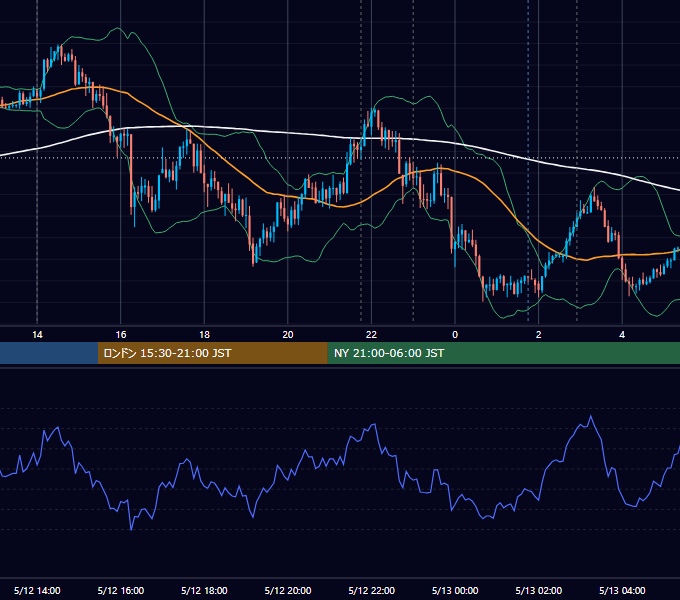Click the NY 21:00-06:00 JST session bar
Screen dimensions: 680x600
503,353
